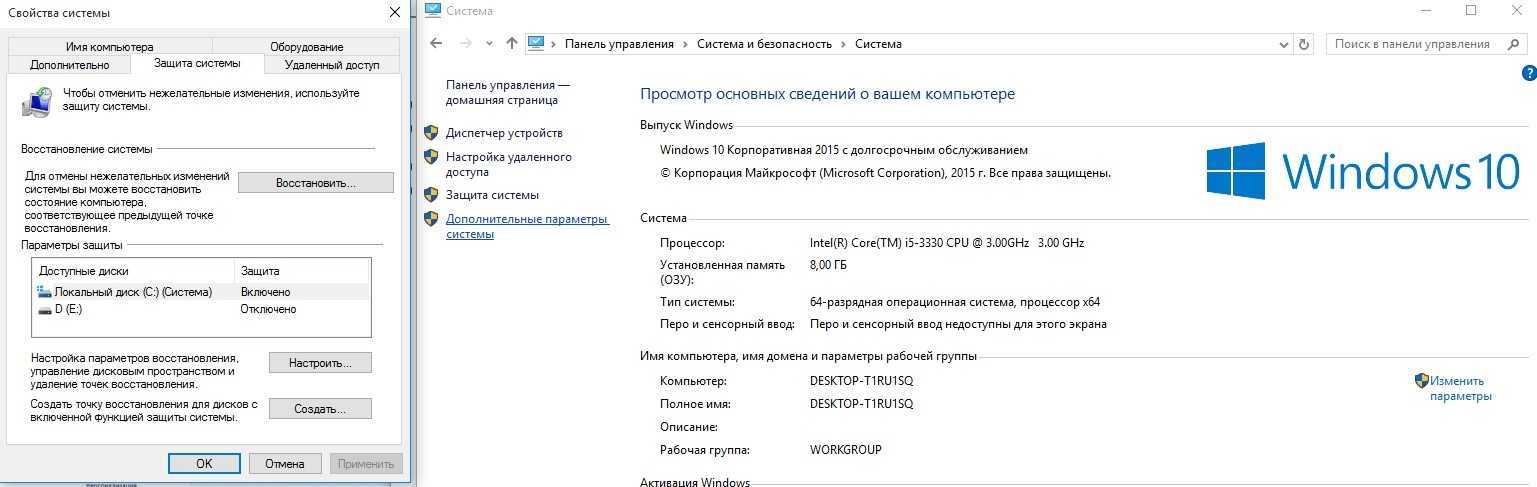The height and width of the screenshot is (487, 1537).
Task: Click the Forward arrow in System window
Action: tap(465, 44)
